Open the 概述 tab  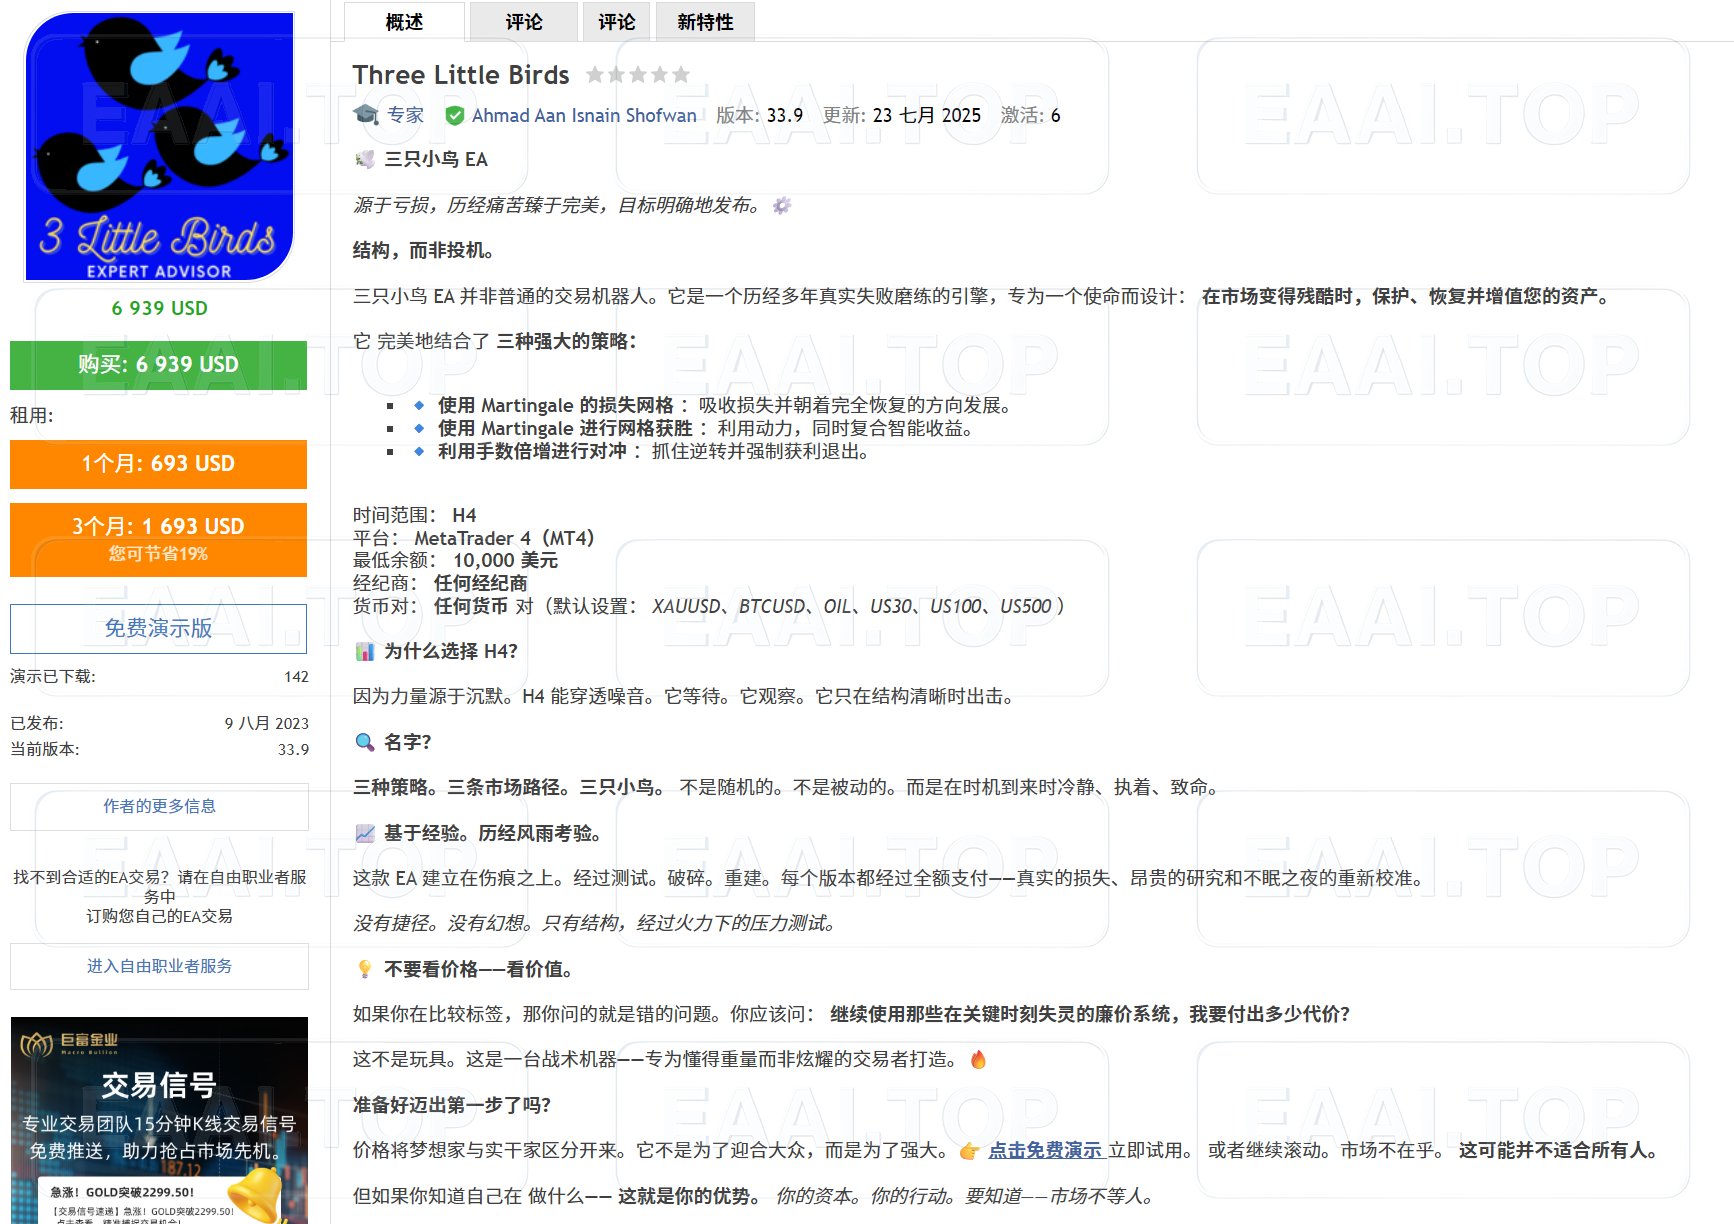click(404, 21)
